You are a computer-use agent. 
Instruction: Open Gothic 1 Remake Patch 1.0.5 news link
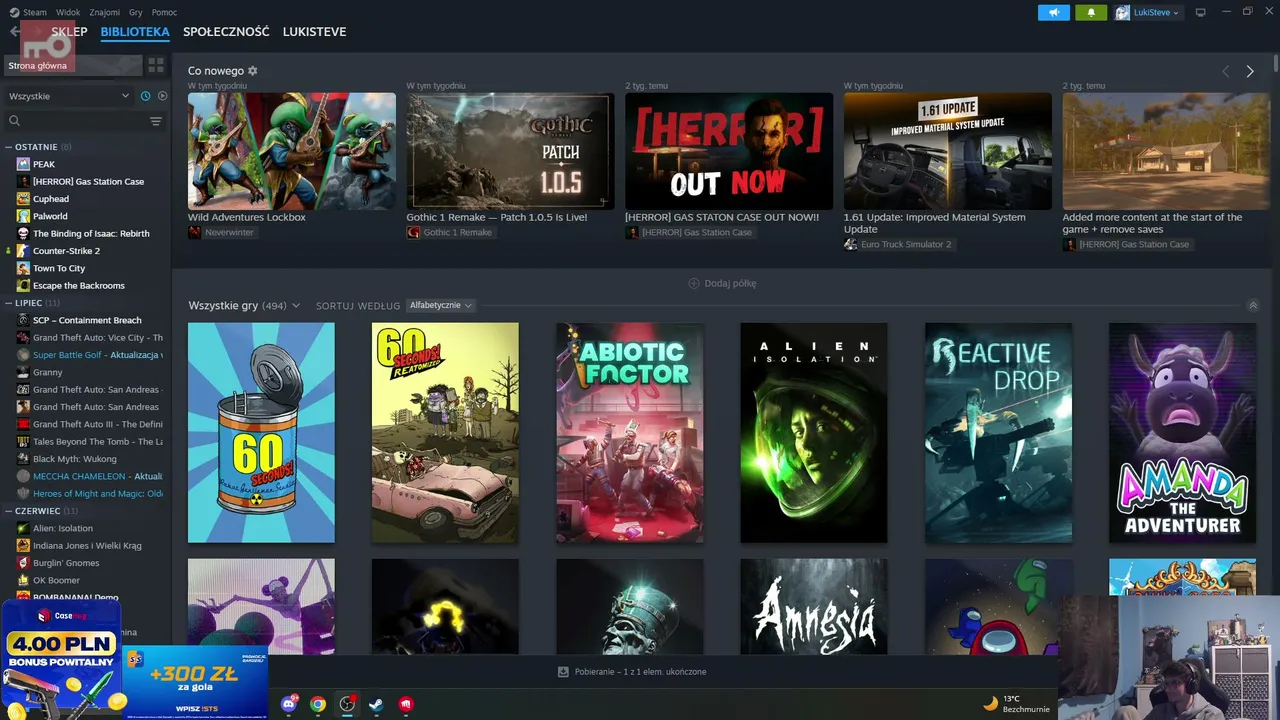(497, 217)
